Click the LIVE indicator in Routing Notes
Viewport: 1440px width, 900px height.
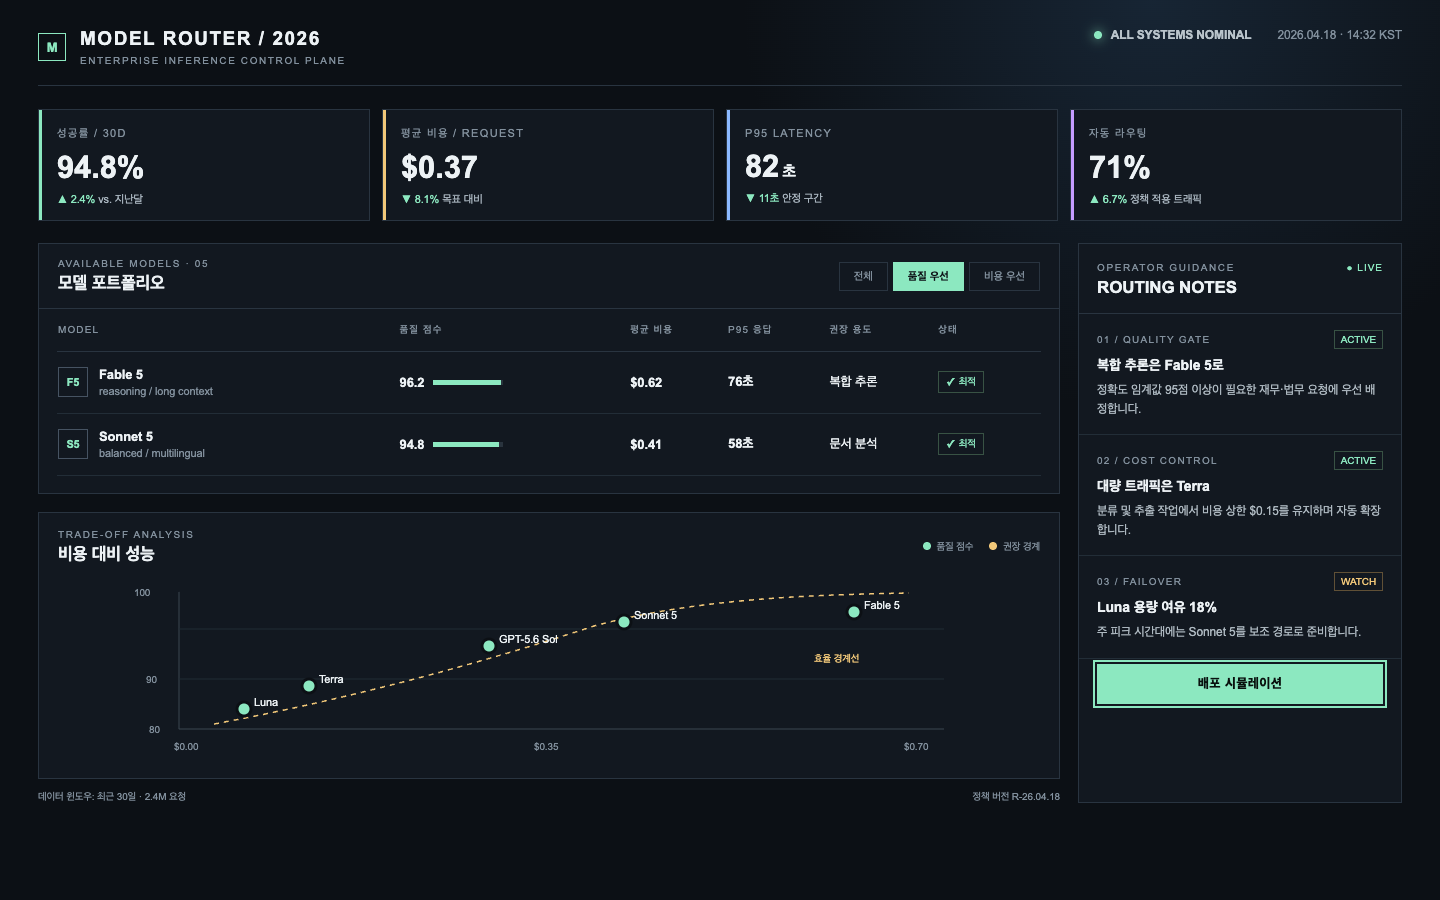[1364, 268]
